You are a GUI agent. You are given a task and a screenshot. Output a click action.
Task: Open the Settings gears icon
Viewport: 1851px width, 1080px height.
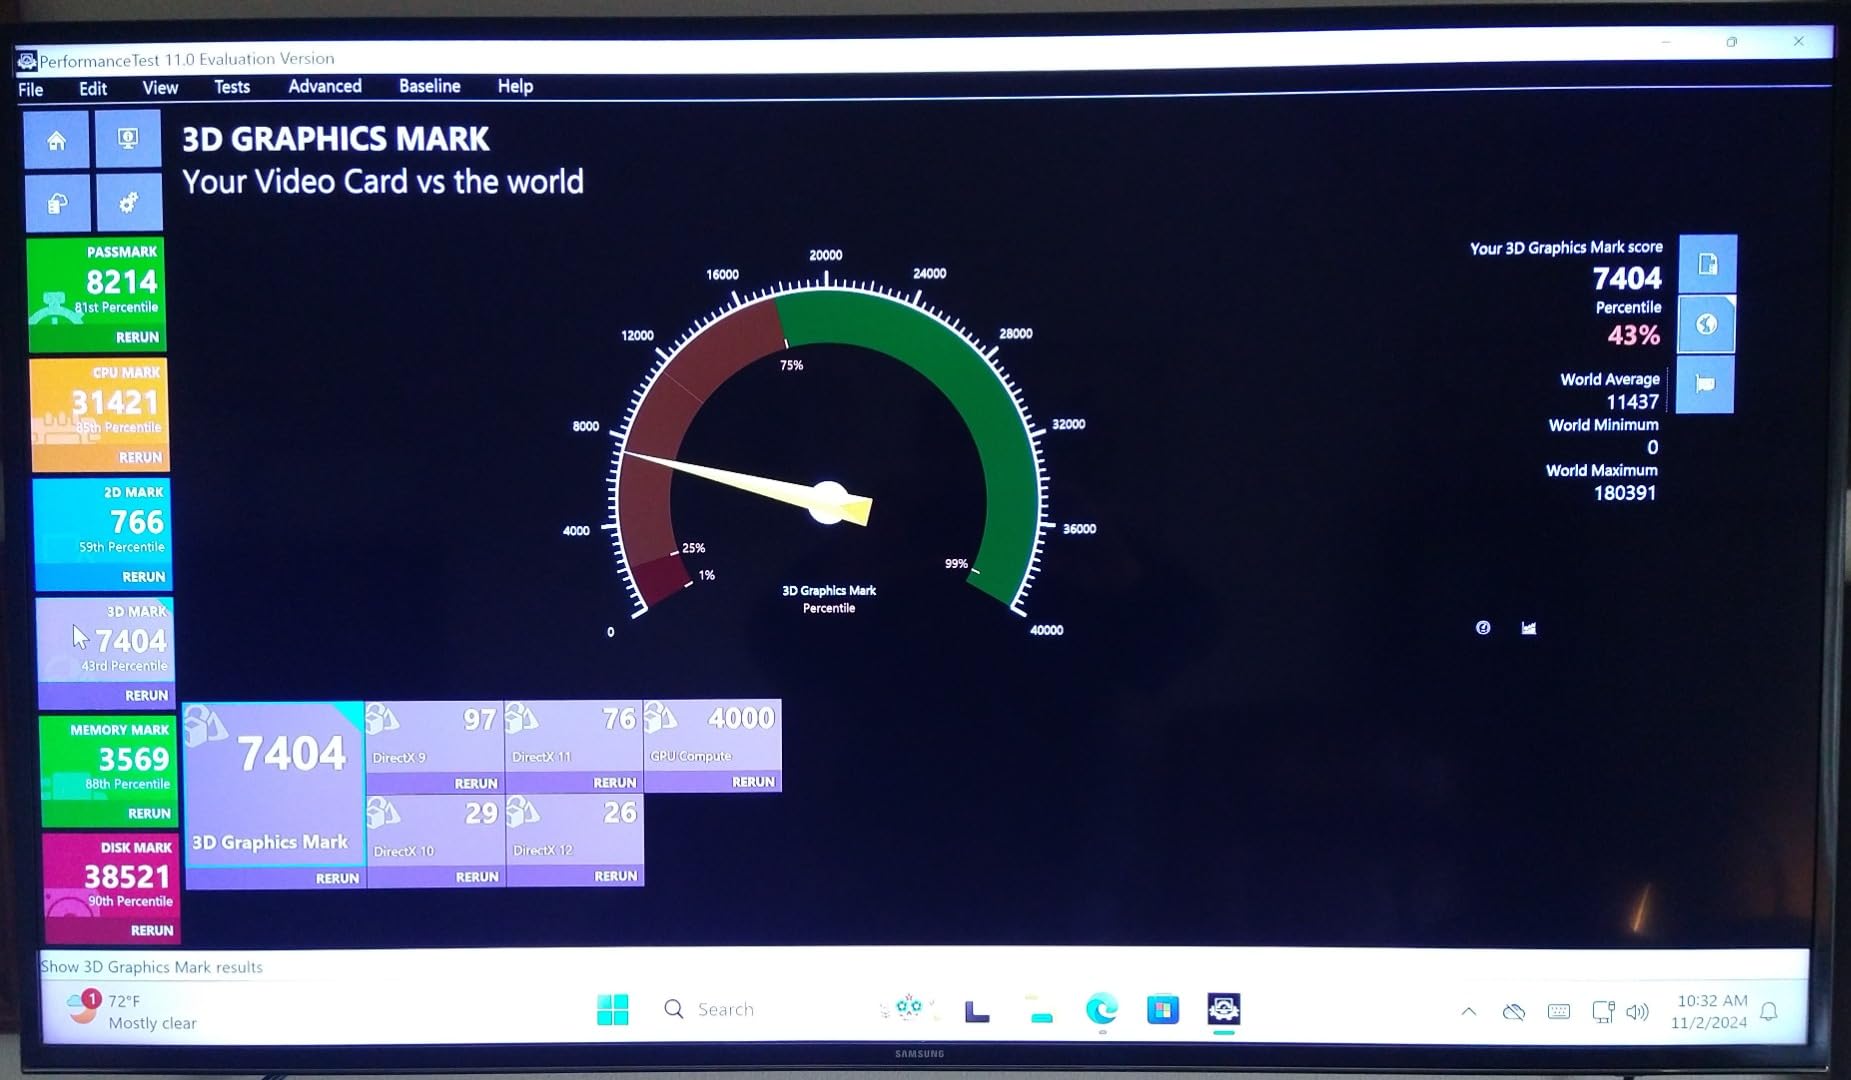click(x=128, y=202)
